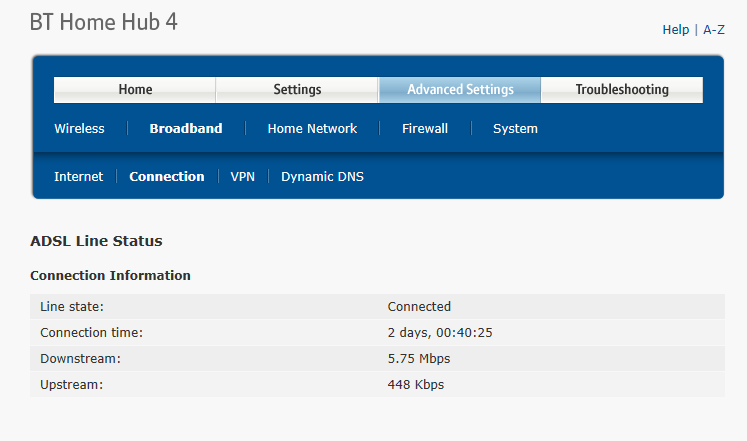Click the ADSL Line Status heading
The image size is (747, 441).
[x=96, y=241]
